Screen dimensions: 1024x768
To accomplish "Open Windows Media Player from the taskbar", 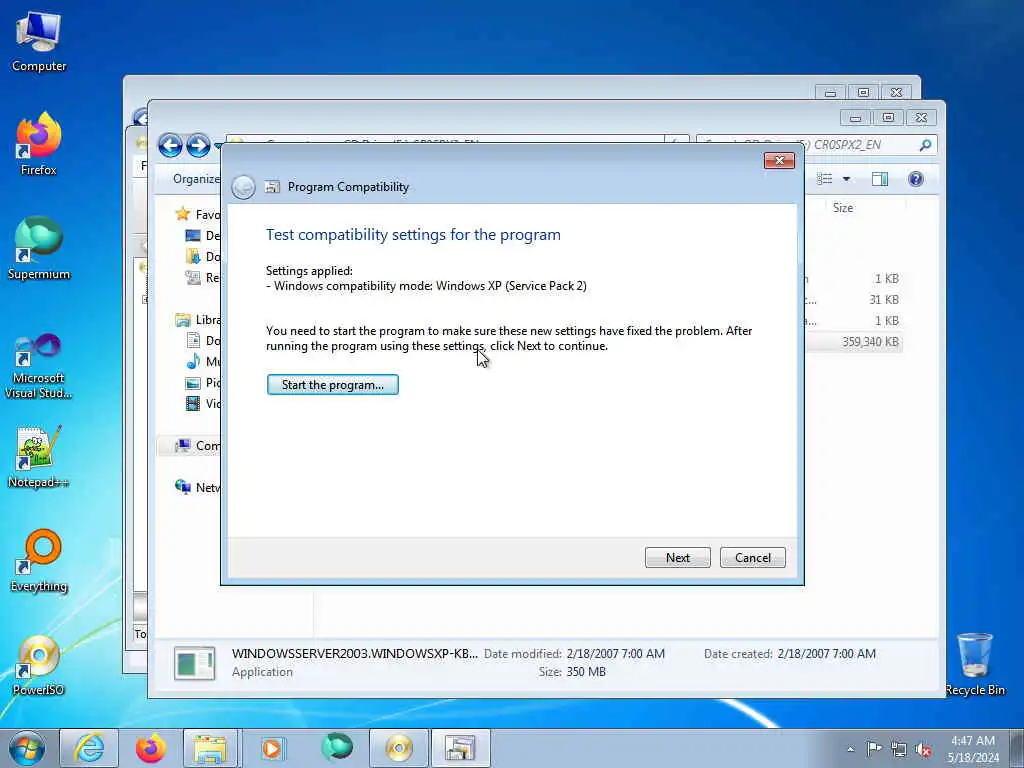I will [272, 748].
